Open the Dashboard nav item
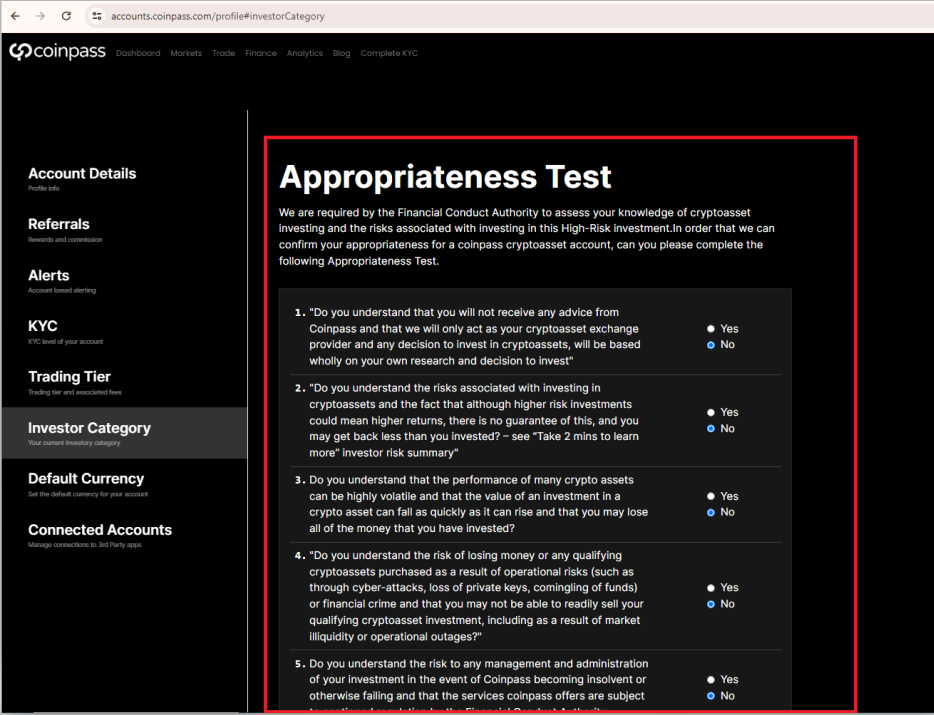The width and height of the screenshot is (934, 715). 138,53
